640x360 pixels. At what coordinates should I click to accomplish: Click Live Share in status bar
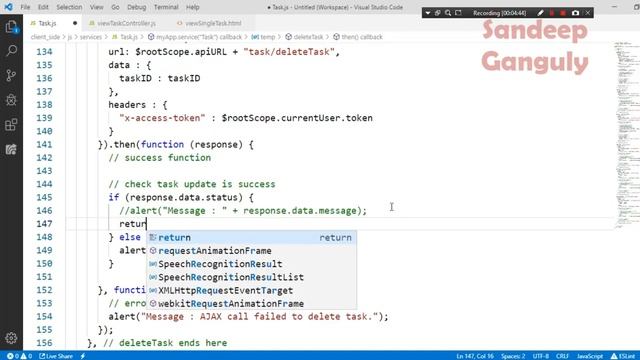point(56,356)
